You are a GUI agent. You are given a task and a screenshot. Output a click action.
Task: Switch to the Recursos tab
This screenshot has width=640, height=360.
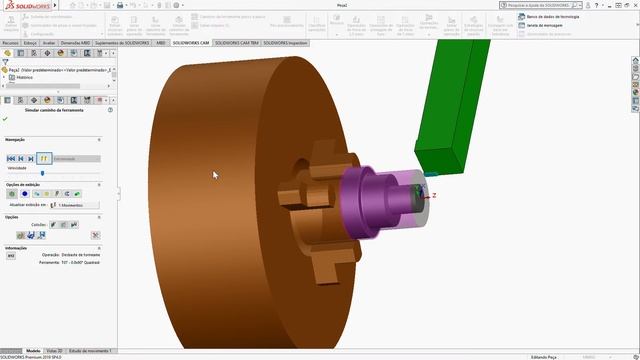point(10,43)
